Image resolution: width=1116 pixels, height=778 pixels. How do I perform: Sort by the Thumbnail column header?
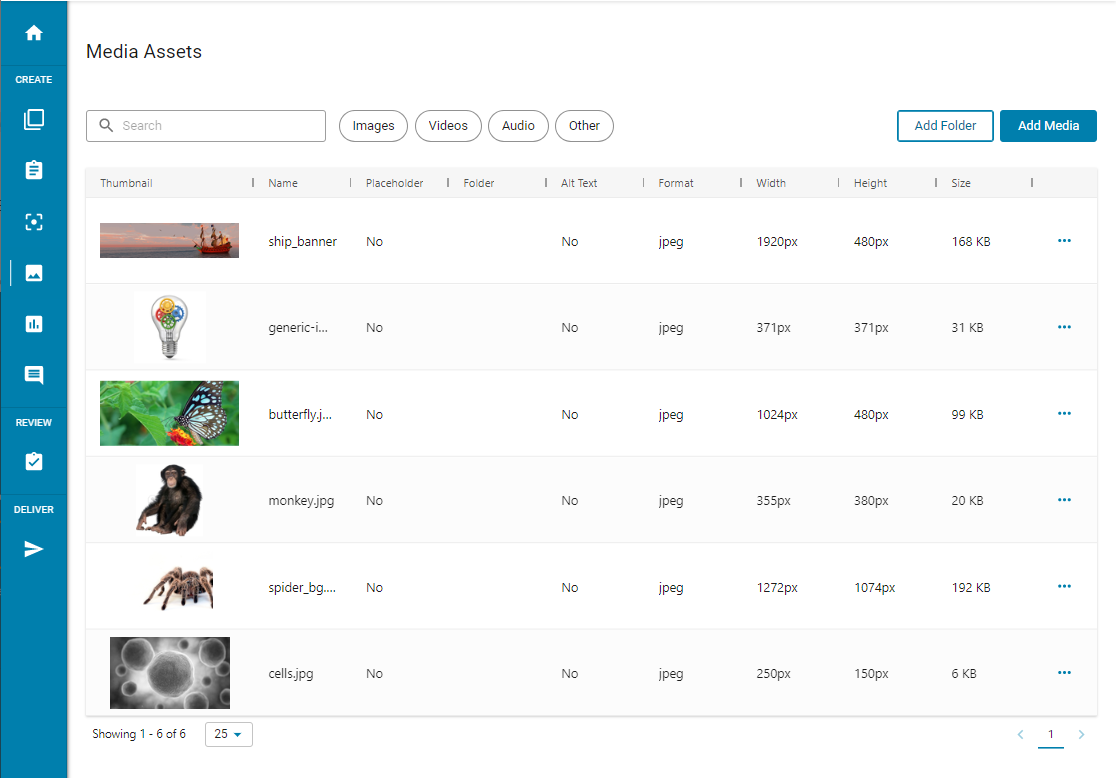[126, 183]
